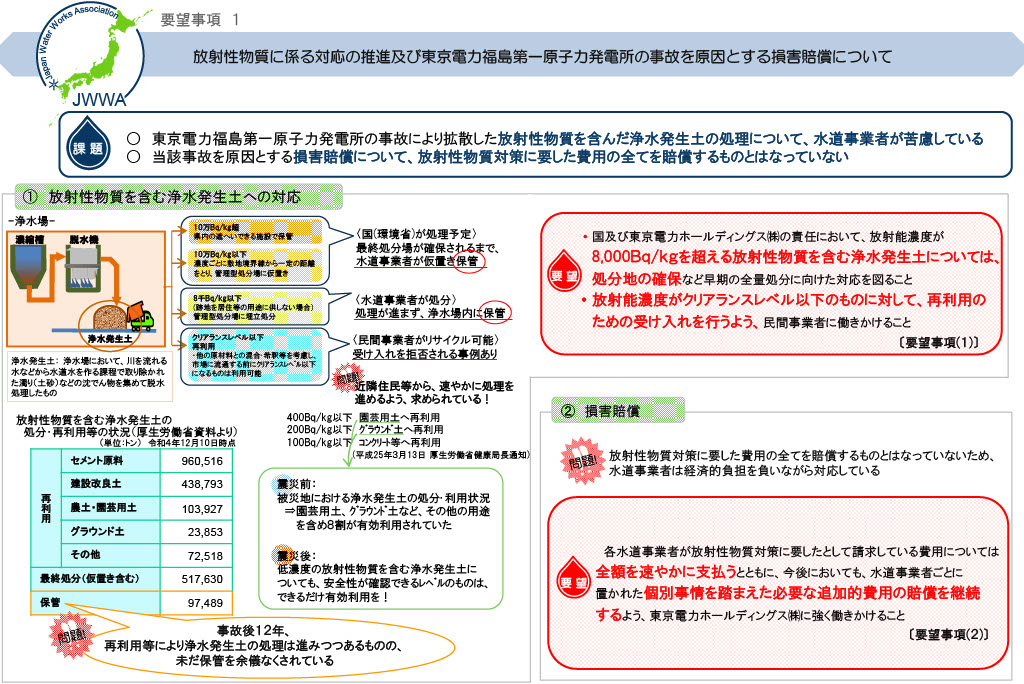Viewport: 1024px width, 684px height.
Task: Click circled 保管 after 浄水場内に
Action: (x=495, y=313)
